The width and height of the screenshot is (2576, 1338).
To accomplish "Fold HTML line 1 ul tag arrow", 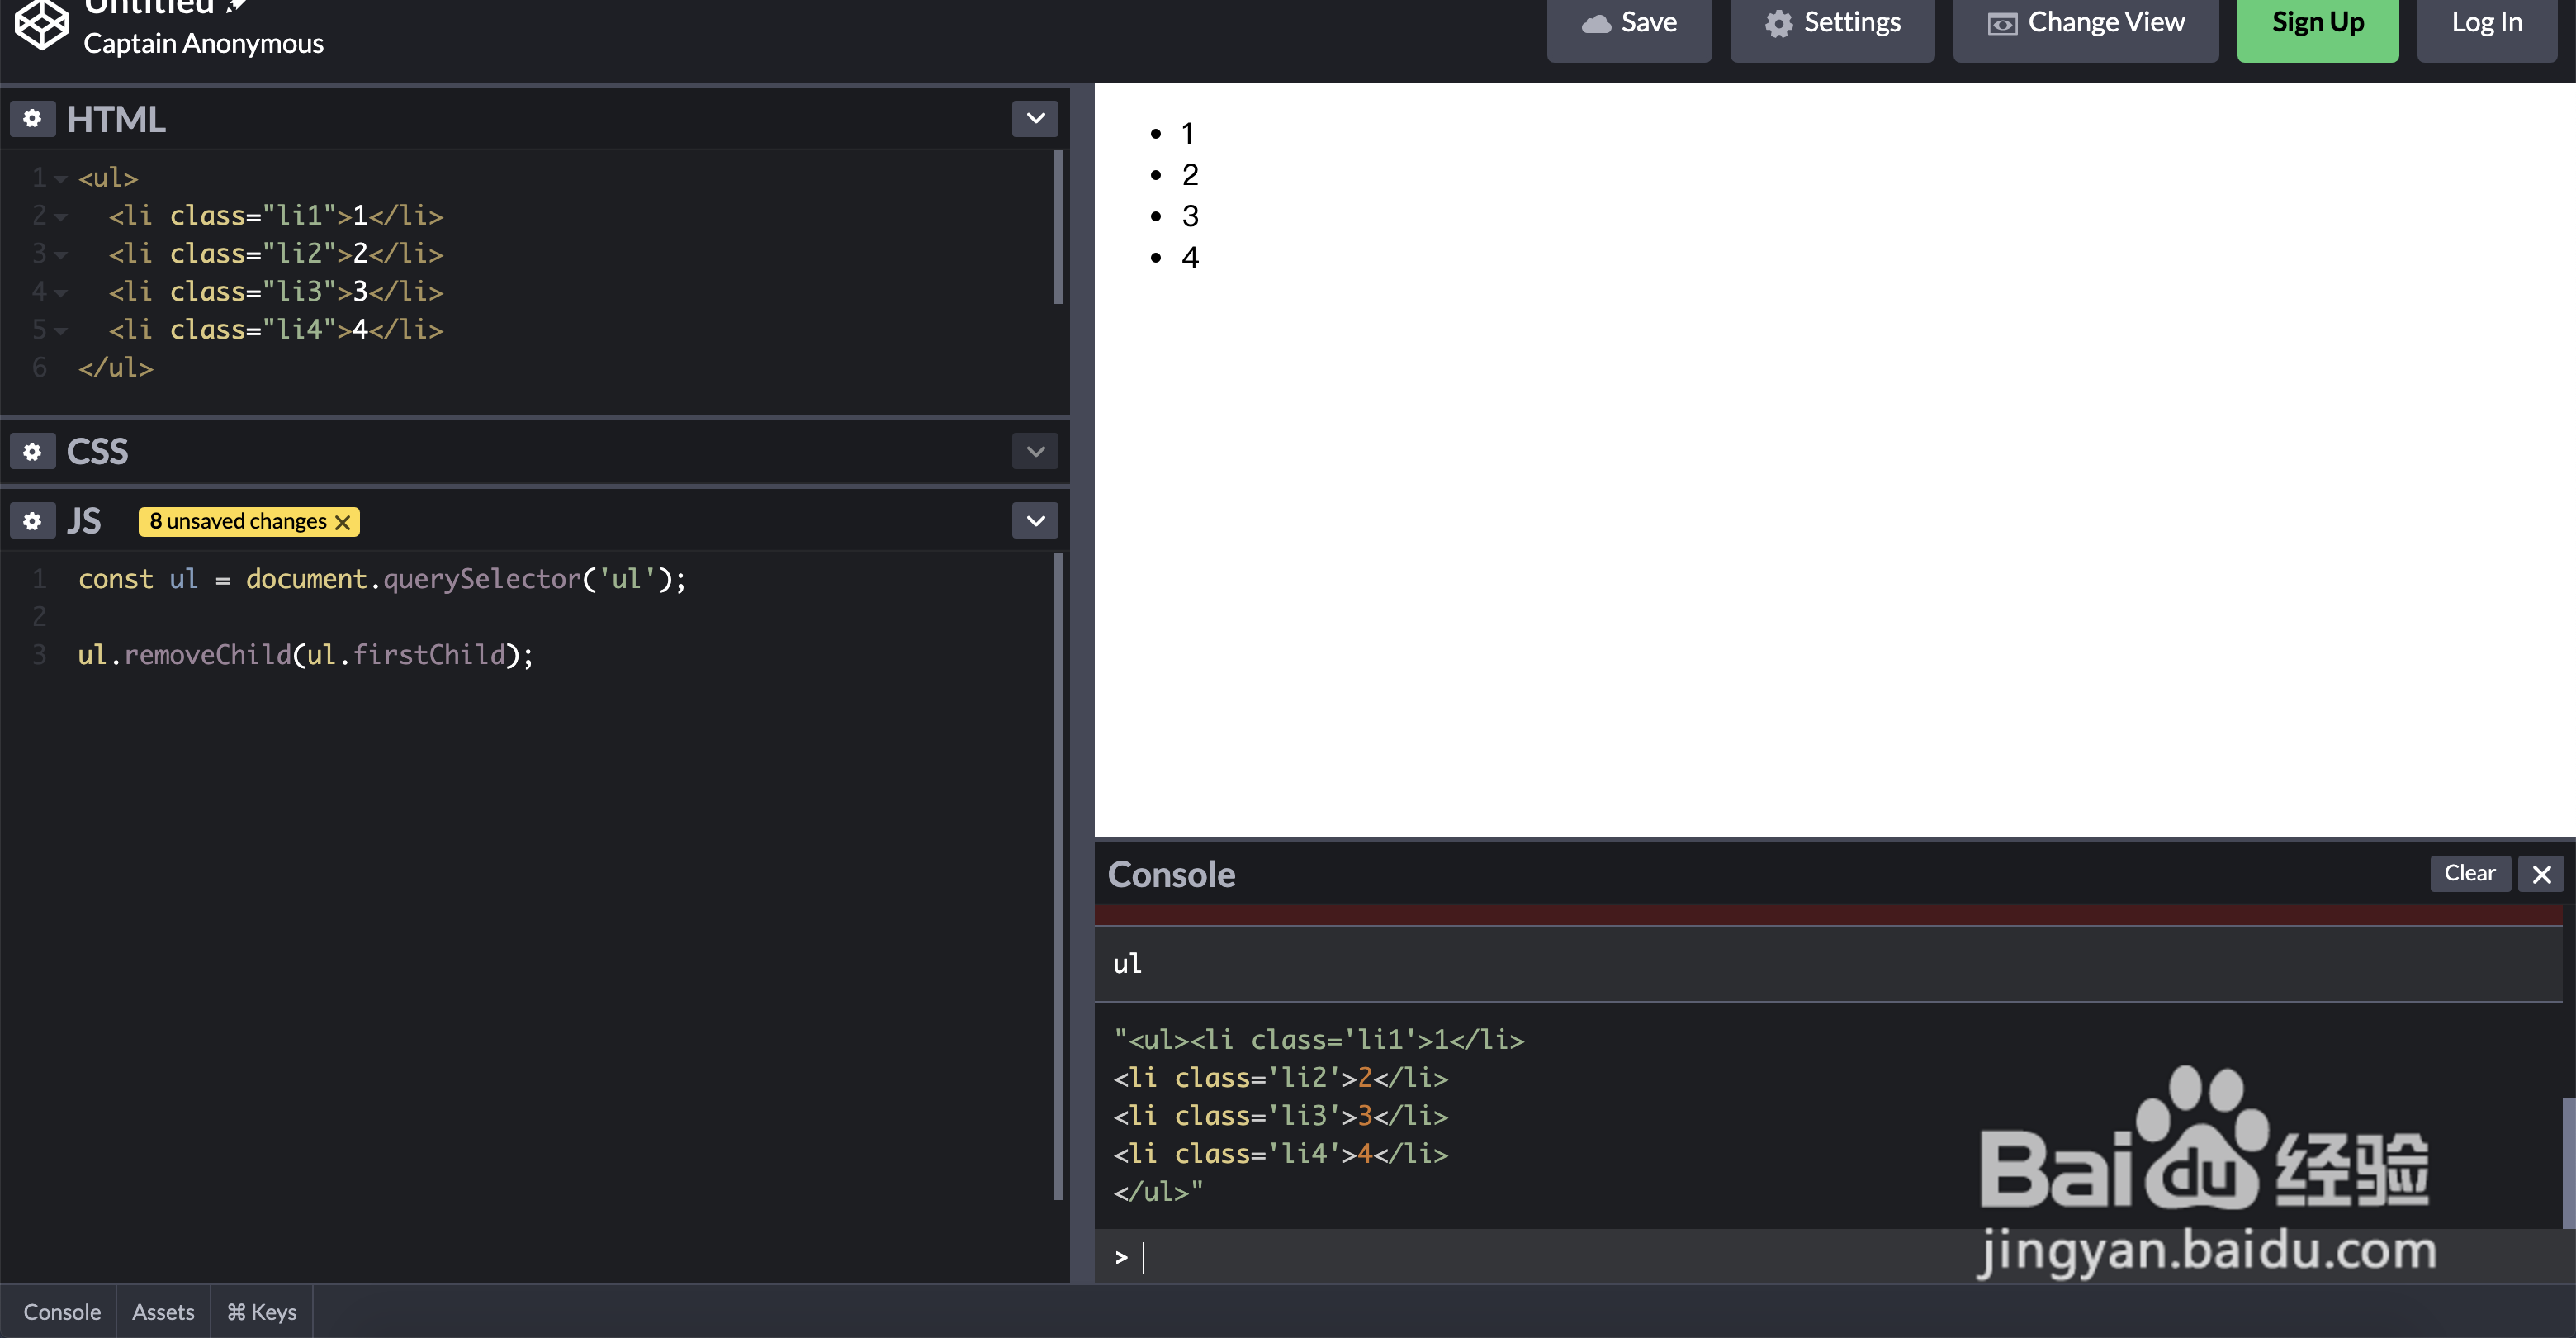I will click(61, 179).
